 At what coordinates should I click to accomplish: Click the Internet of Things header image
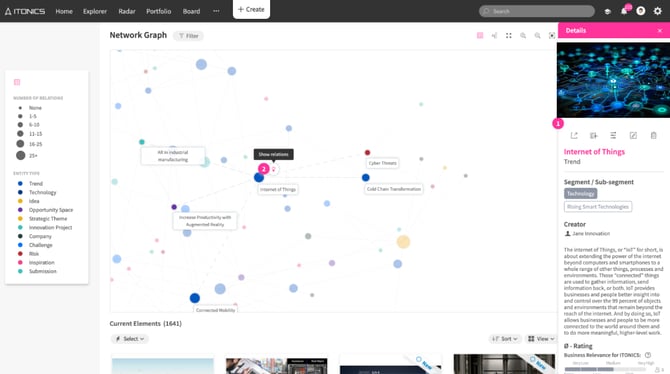pyautogui.click(x=613, y=80)
